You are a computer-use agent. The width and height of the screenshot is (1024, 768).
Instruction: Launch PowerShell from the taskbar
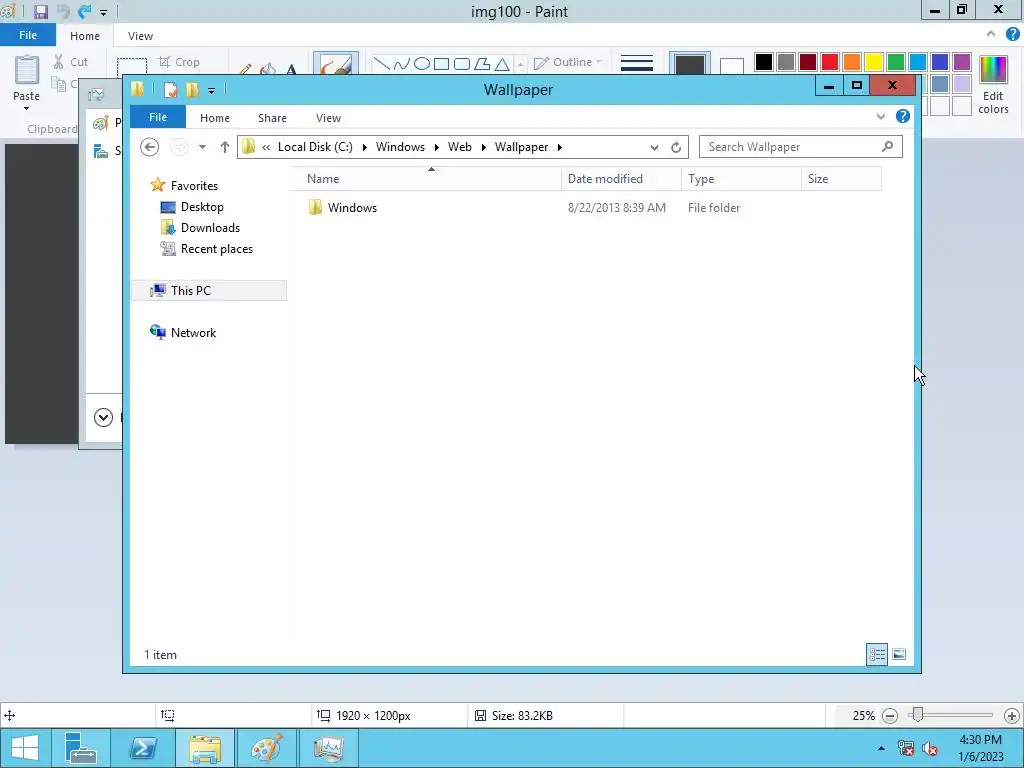[x=143, y=748]
